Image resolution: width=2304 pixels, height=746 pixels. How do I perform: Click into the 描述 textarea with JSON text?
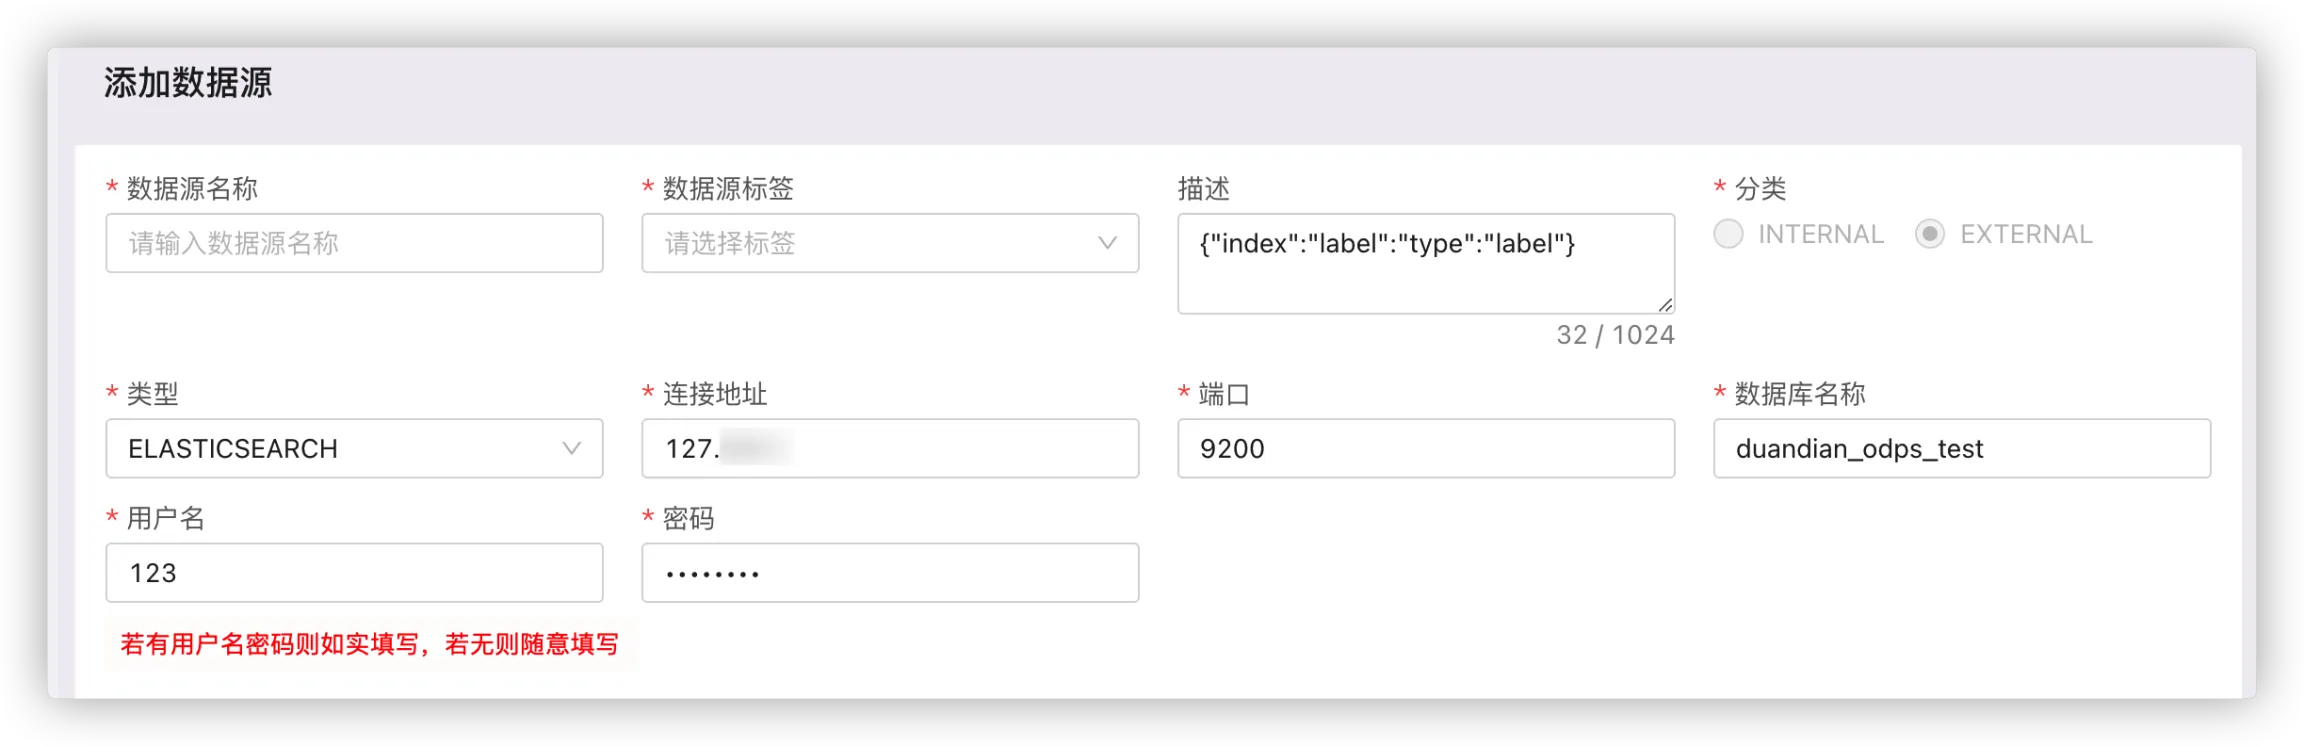[x=1425, y=265]
